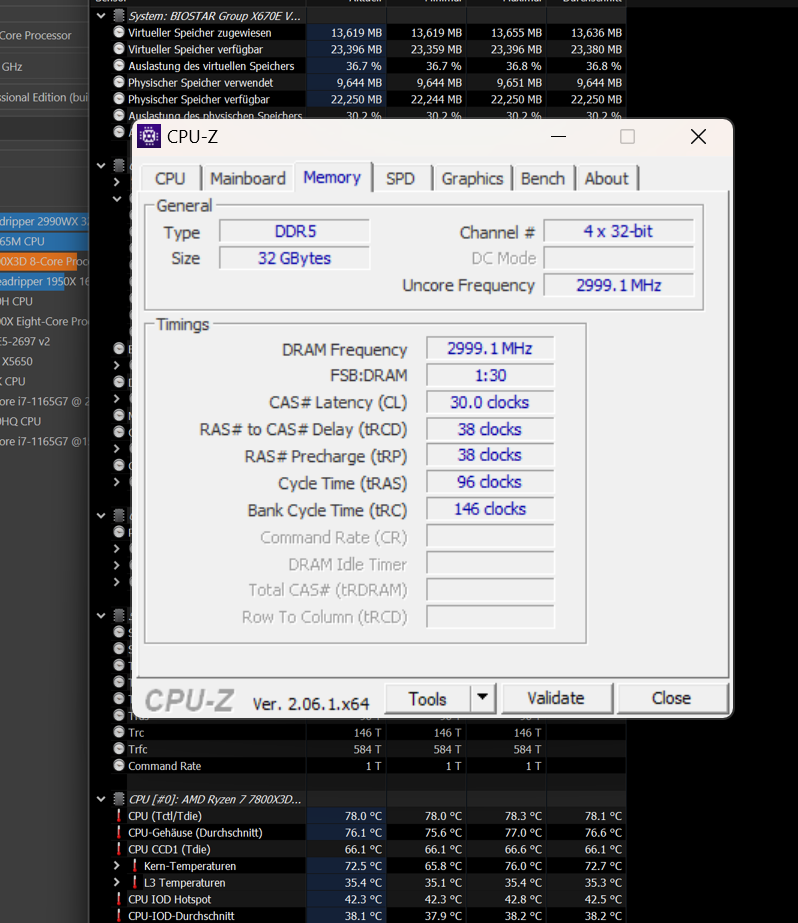Click the CPU-Gehäuse (Durchschnitt) thermometer icon
Screen dimensions: 798x923
coord(119,832)
